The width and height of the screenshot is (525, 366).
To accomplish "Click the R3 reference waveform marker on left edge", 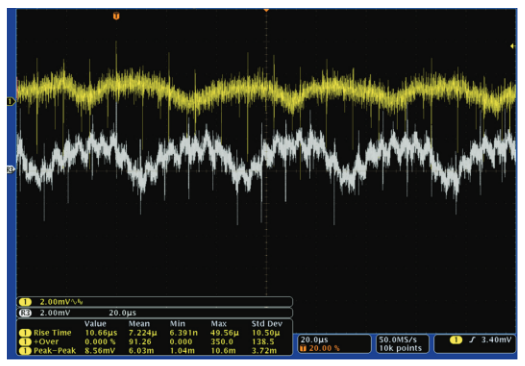I will pyautogui.click(x=11, y=170).
